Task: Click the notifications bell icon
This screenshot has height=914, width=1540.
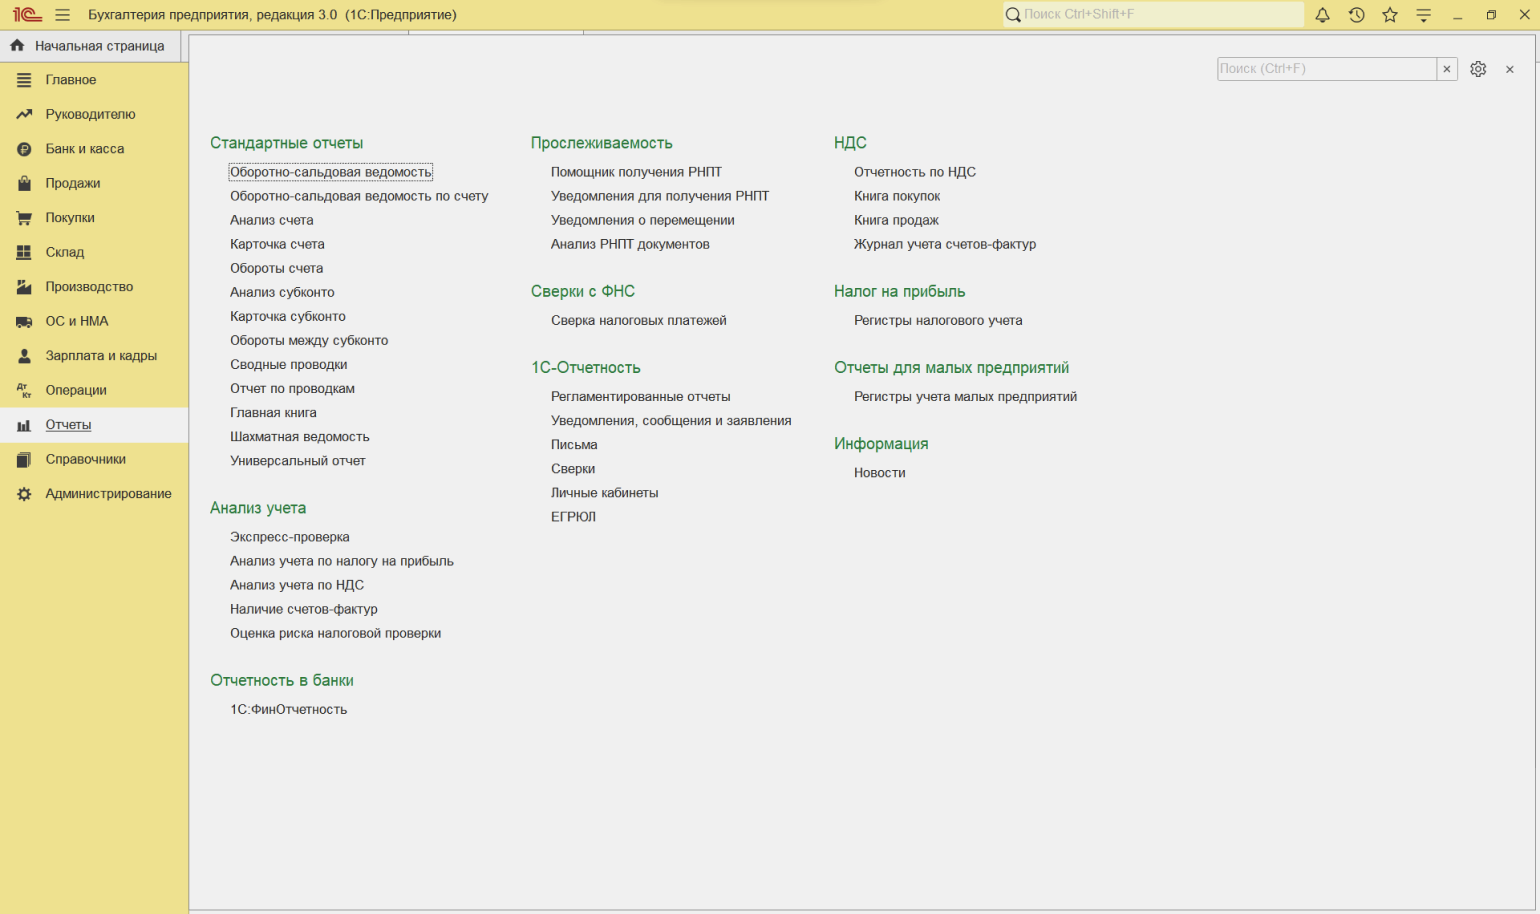Action: (1322, 15)
